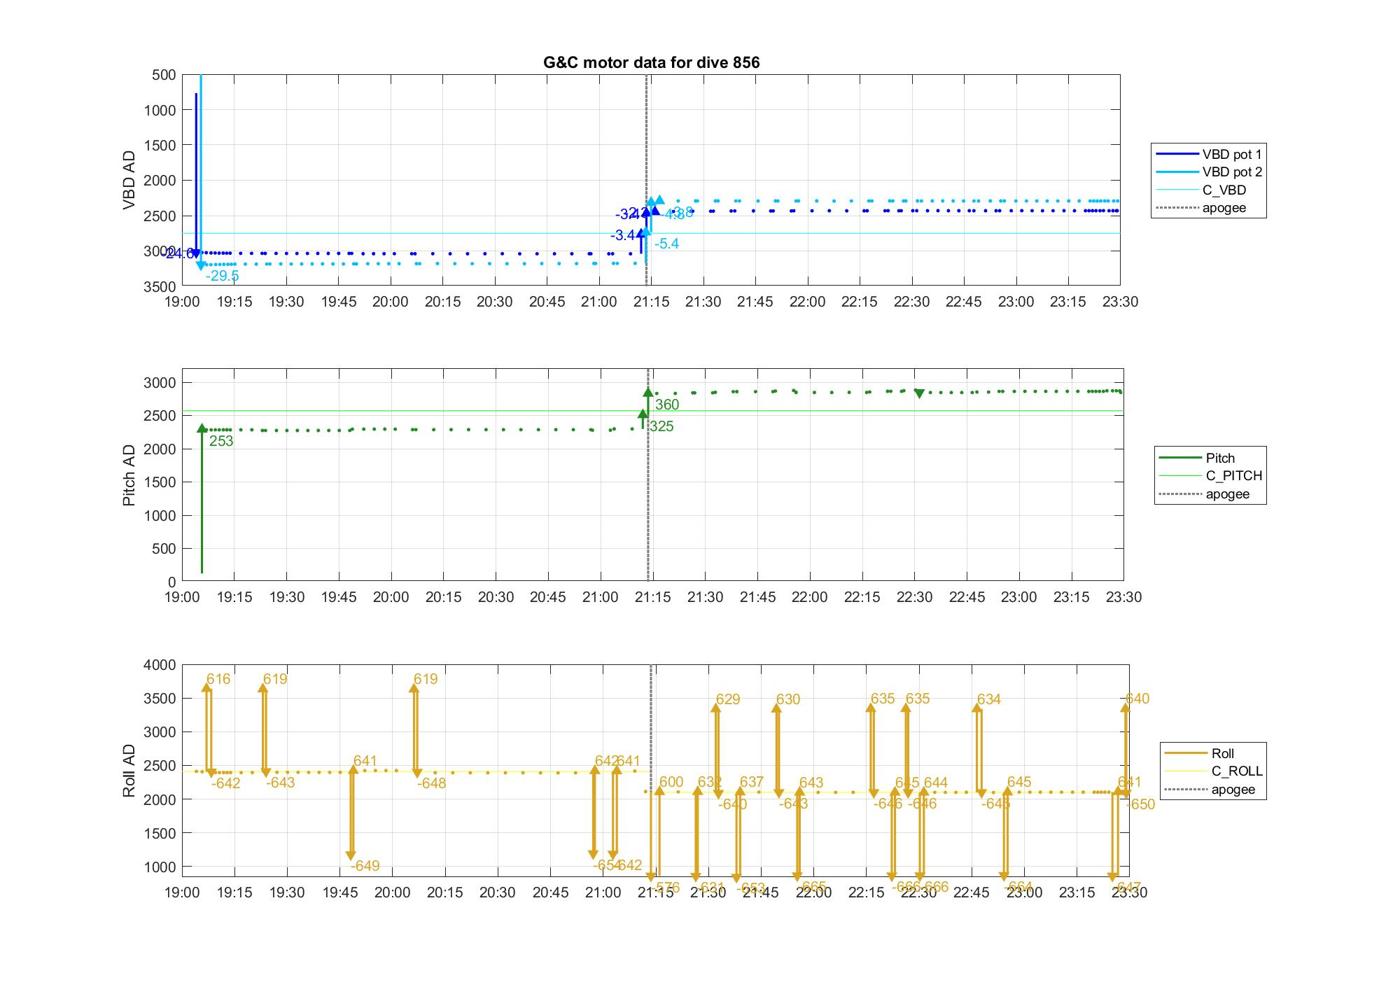
Task: Click the 2000 tick on VBD y-axis
Action: [x=160, y=180]
